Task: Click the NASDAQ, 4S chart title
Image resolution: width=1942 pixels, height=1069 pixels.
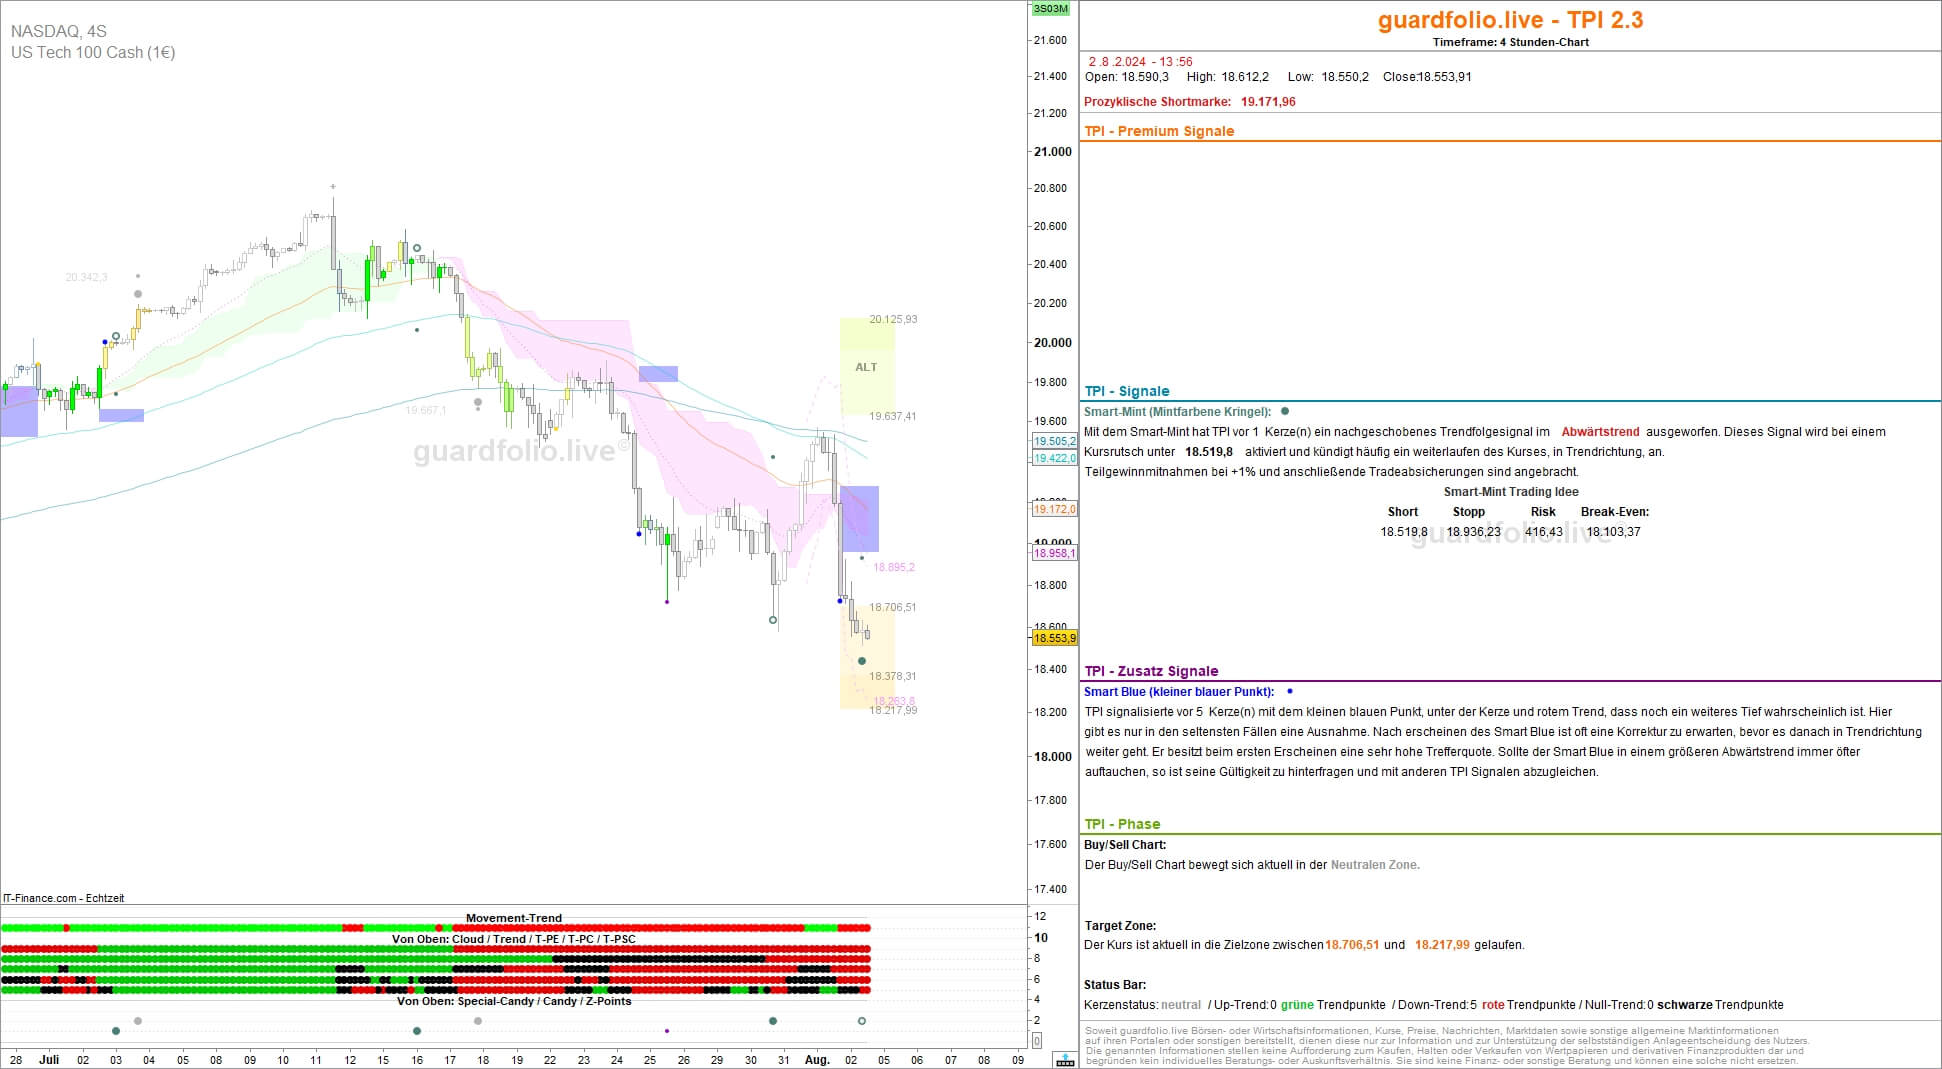Action: point(58,32)
